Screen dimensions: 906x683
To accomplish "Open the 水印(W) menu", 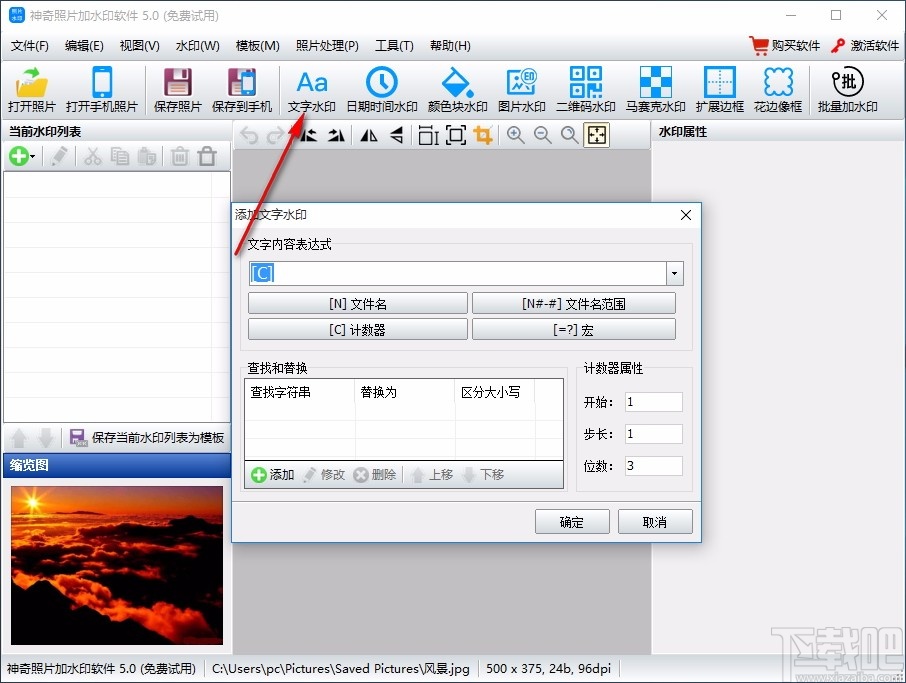I will (198, 46).
